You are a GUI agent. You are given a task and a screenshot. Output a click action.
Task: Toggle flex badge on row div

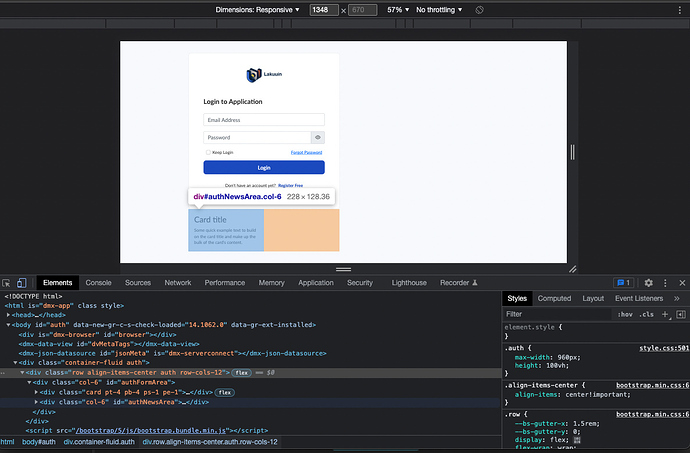click(241, 373)
